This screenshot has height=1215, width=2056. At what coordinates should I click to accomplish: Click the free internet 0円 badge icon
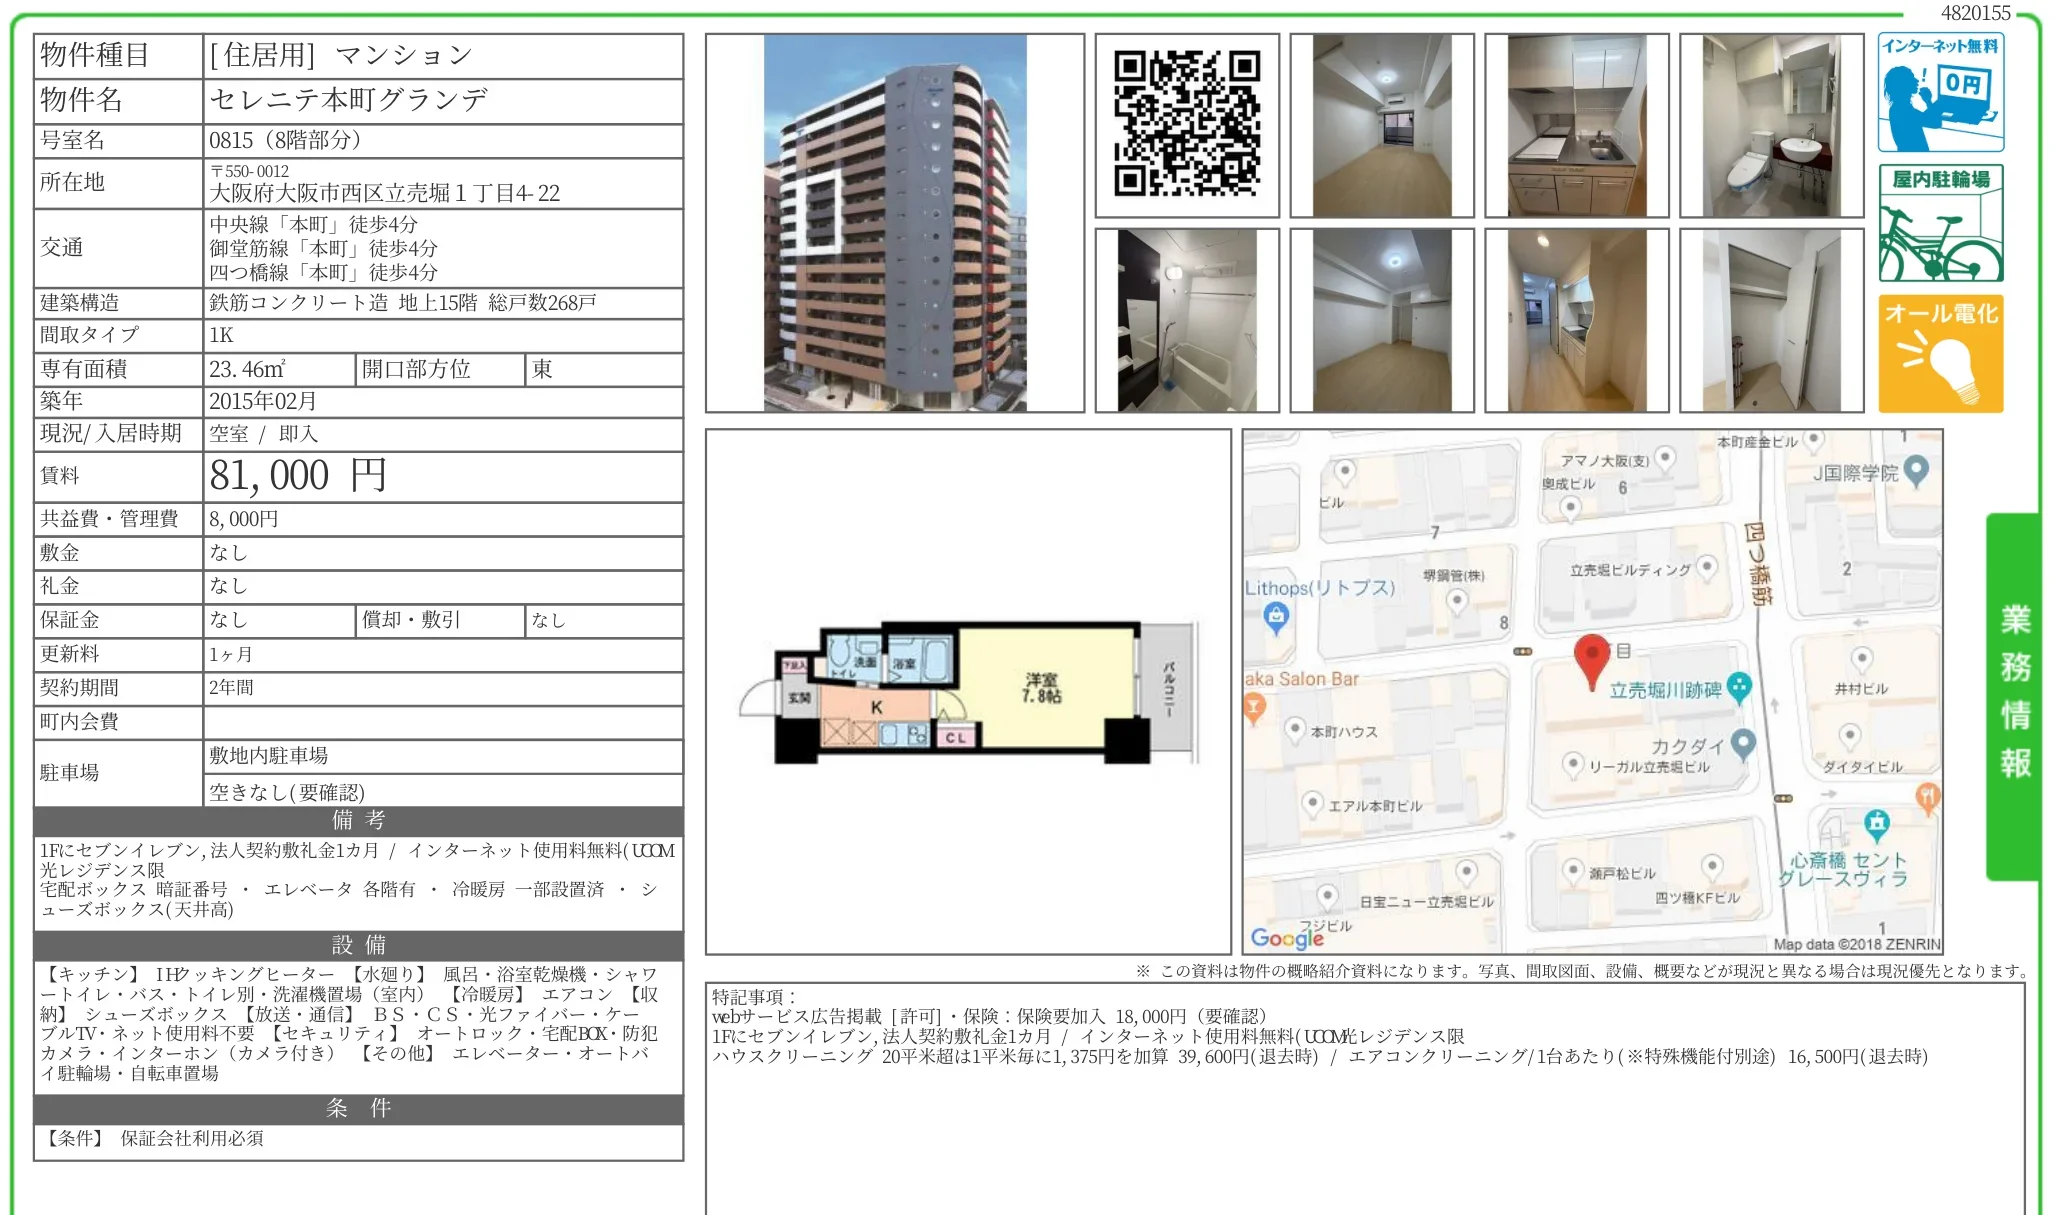click(x=1940, y=92)
